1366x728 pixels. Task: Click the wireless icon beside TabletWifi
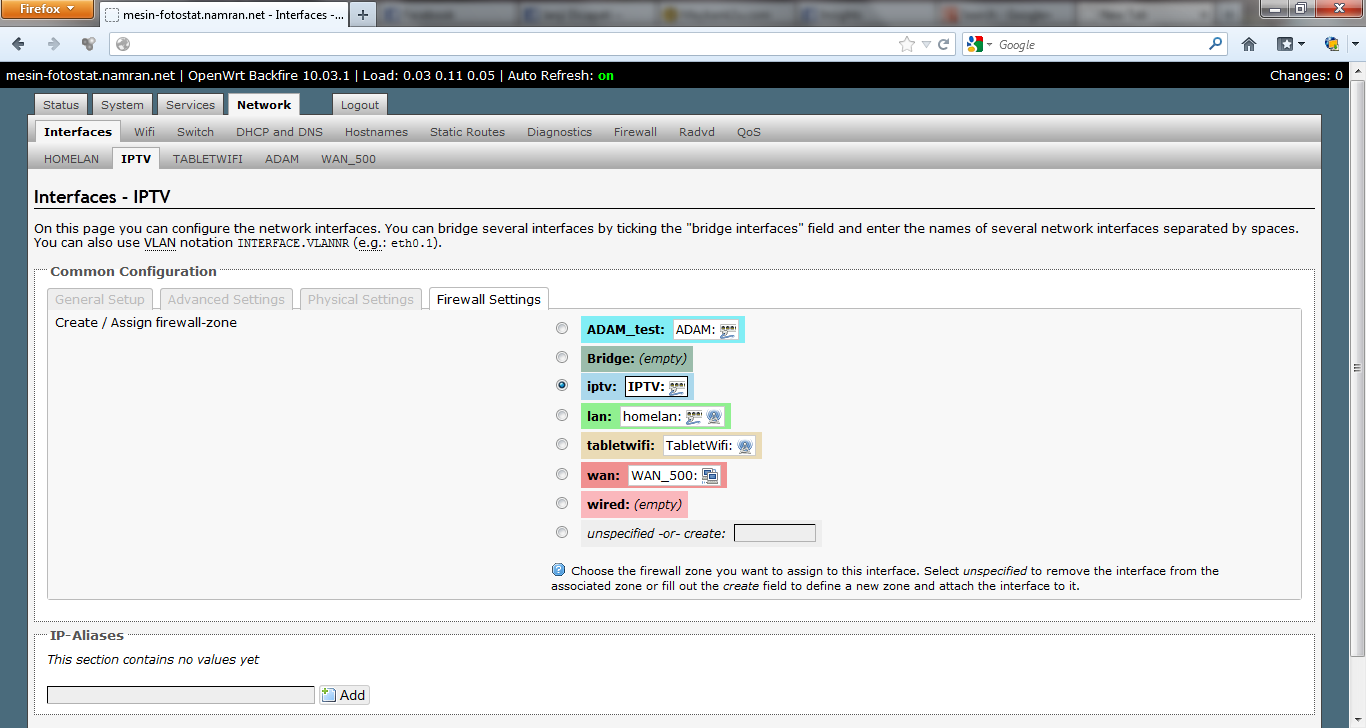click(745, 446)
